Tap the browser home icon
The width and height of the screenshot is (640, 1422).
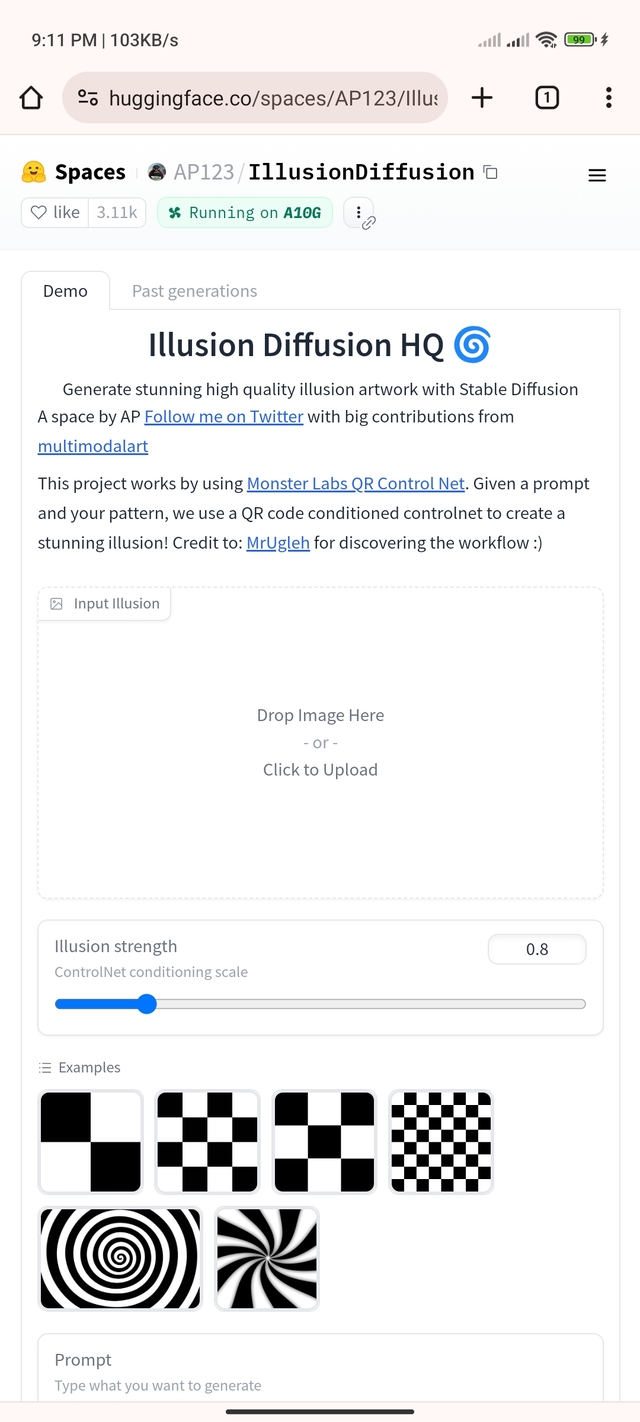[31, 97]
